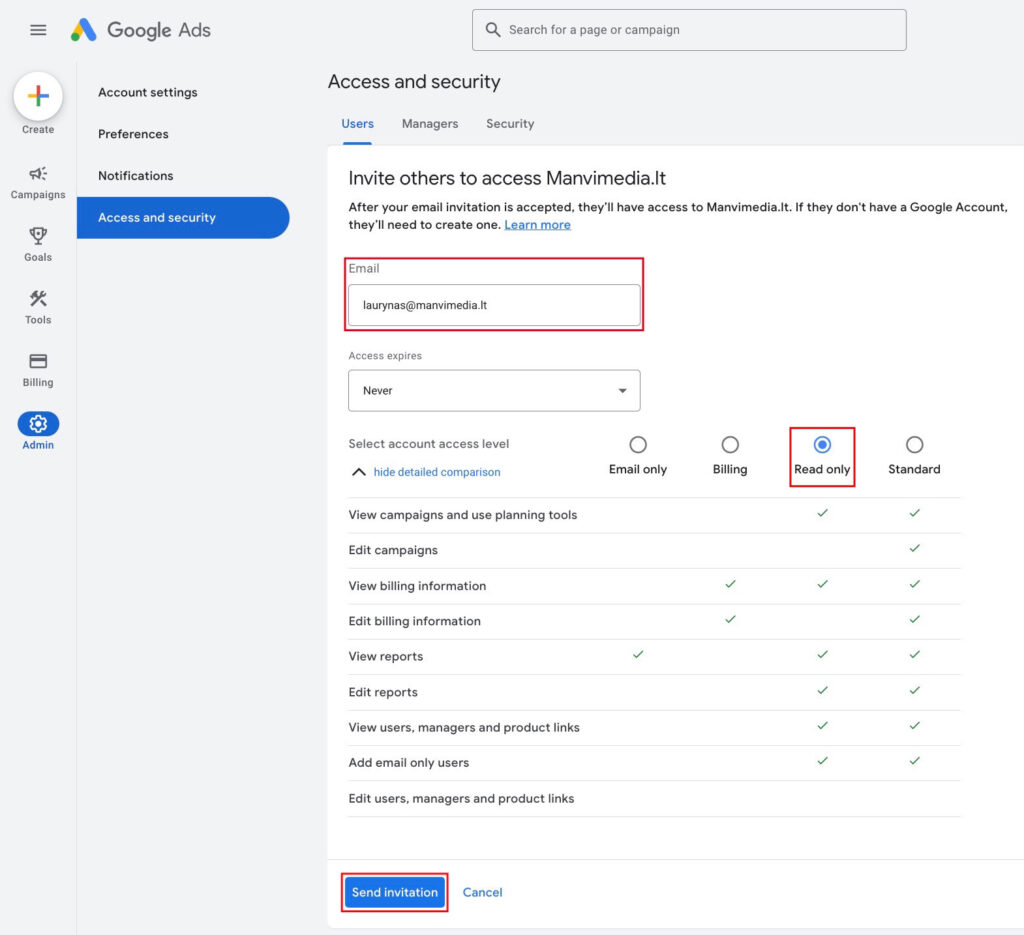Click the search magnifier icon

click(493, 30)
